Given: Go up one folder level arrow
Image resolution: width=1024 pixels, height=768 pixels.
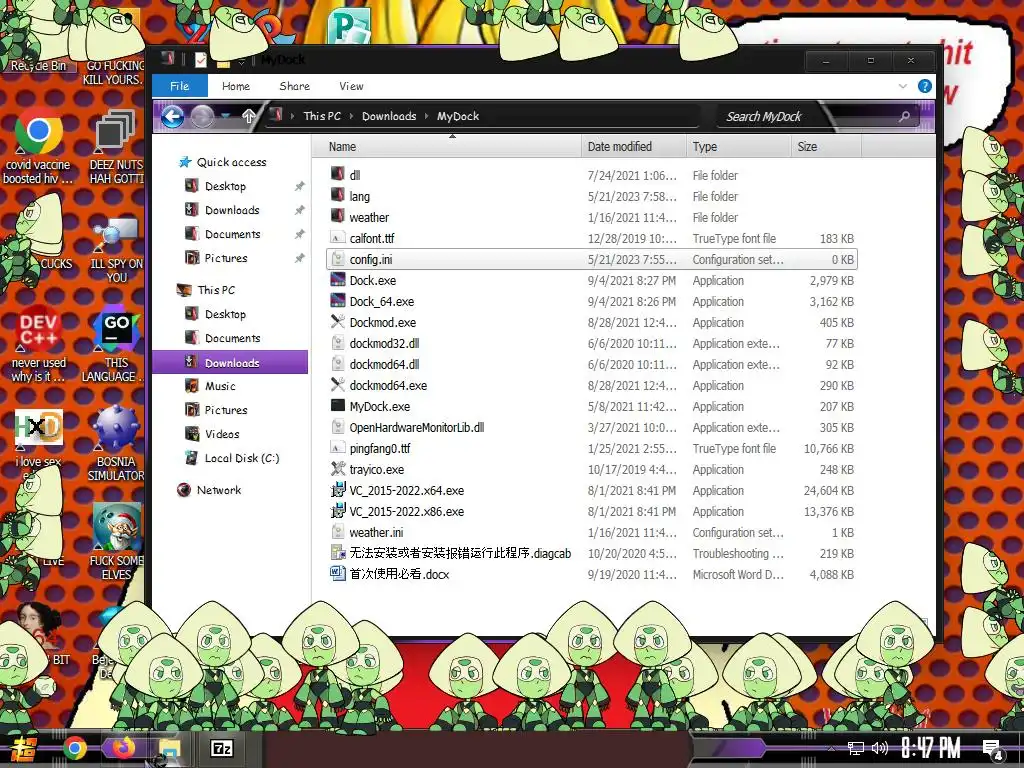Looking at the screenshot, I should 248,116.
